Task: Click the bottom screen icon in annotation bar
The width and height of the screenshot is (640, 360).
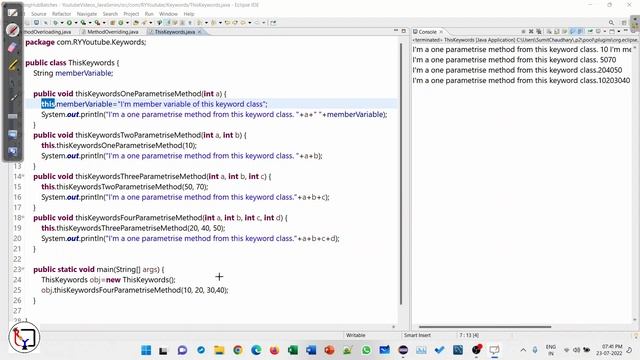Action: (x=13, y=151)
